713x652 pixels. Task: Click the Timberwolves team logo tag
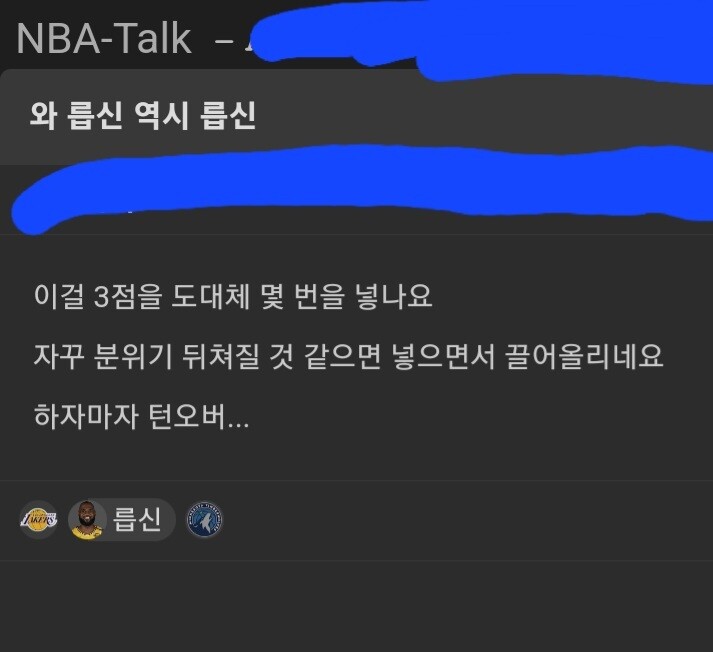click(205, 519)
